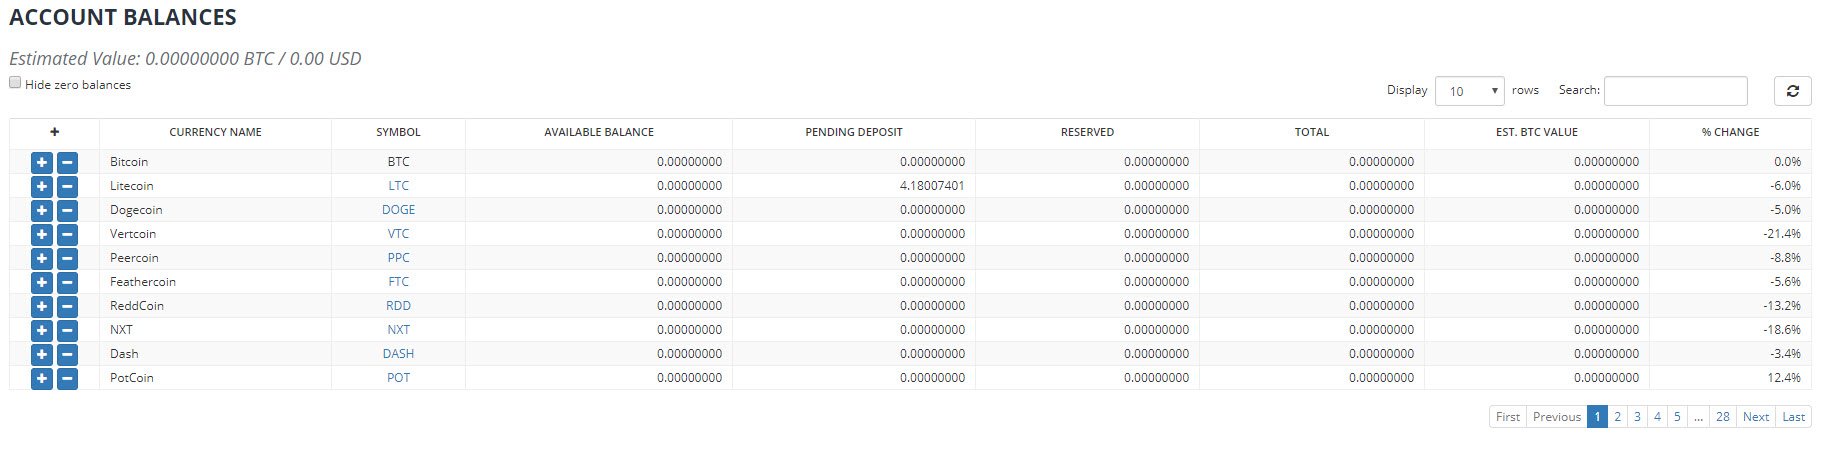Click the minus withdraw icon for Peercoin
The height and width of the screenshot is (451, 1828).
click(67, 258)
